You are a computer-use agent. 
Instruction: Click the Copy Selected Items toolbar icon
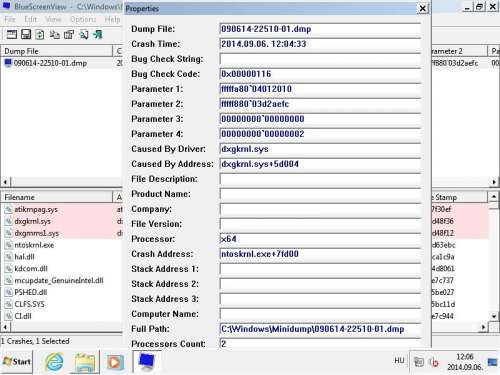54,35
